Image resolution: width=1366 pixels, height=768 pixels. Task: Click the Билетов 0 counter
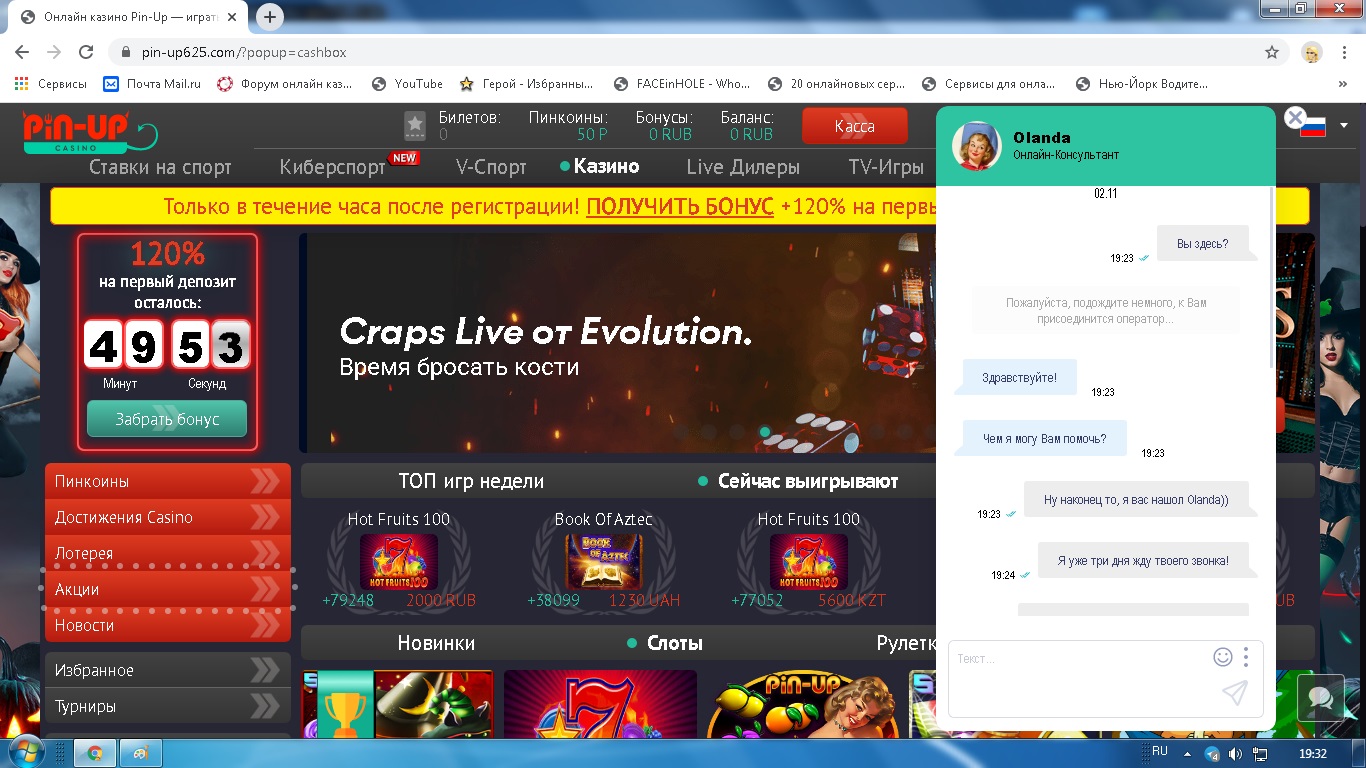(x=469, y=126)
